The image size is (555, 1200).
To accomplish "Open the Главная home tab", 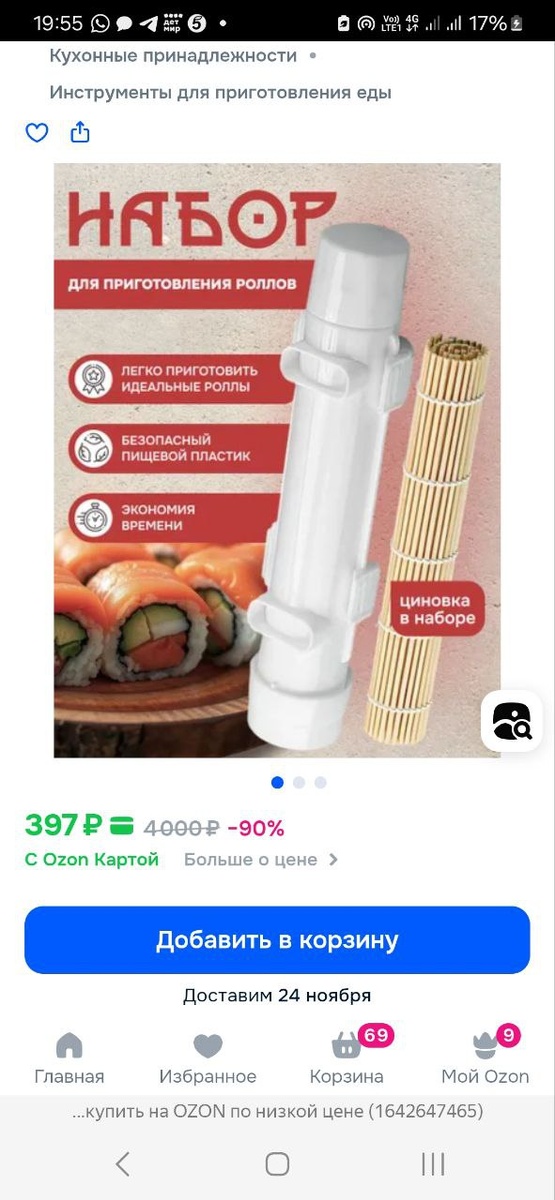I will (x=69, y=1059).
